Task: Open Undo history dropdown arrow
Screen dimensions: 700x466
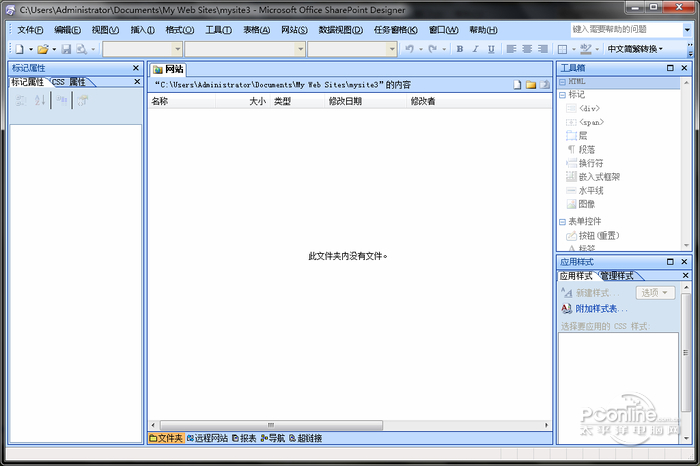Action: coord(421,49)
